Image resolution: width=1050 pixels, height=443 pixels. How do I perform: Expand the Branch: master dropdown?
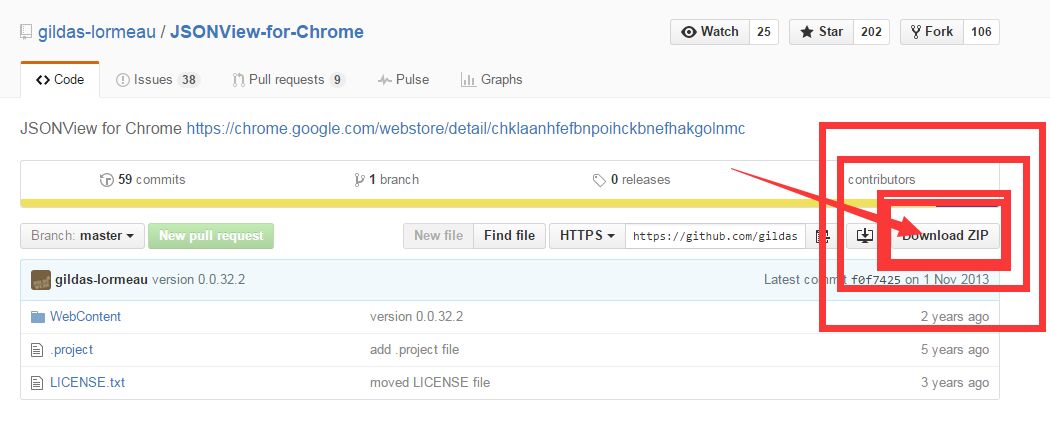coord(82,236)
